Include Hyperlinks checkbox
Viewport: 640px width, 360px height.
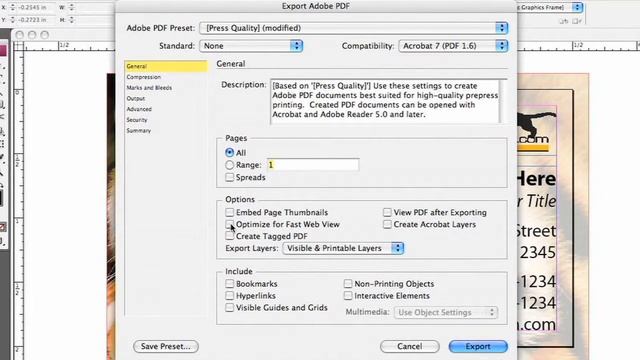229,296
